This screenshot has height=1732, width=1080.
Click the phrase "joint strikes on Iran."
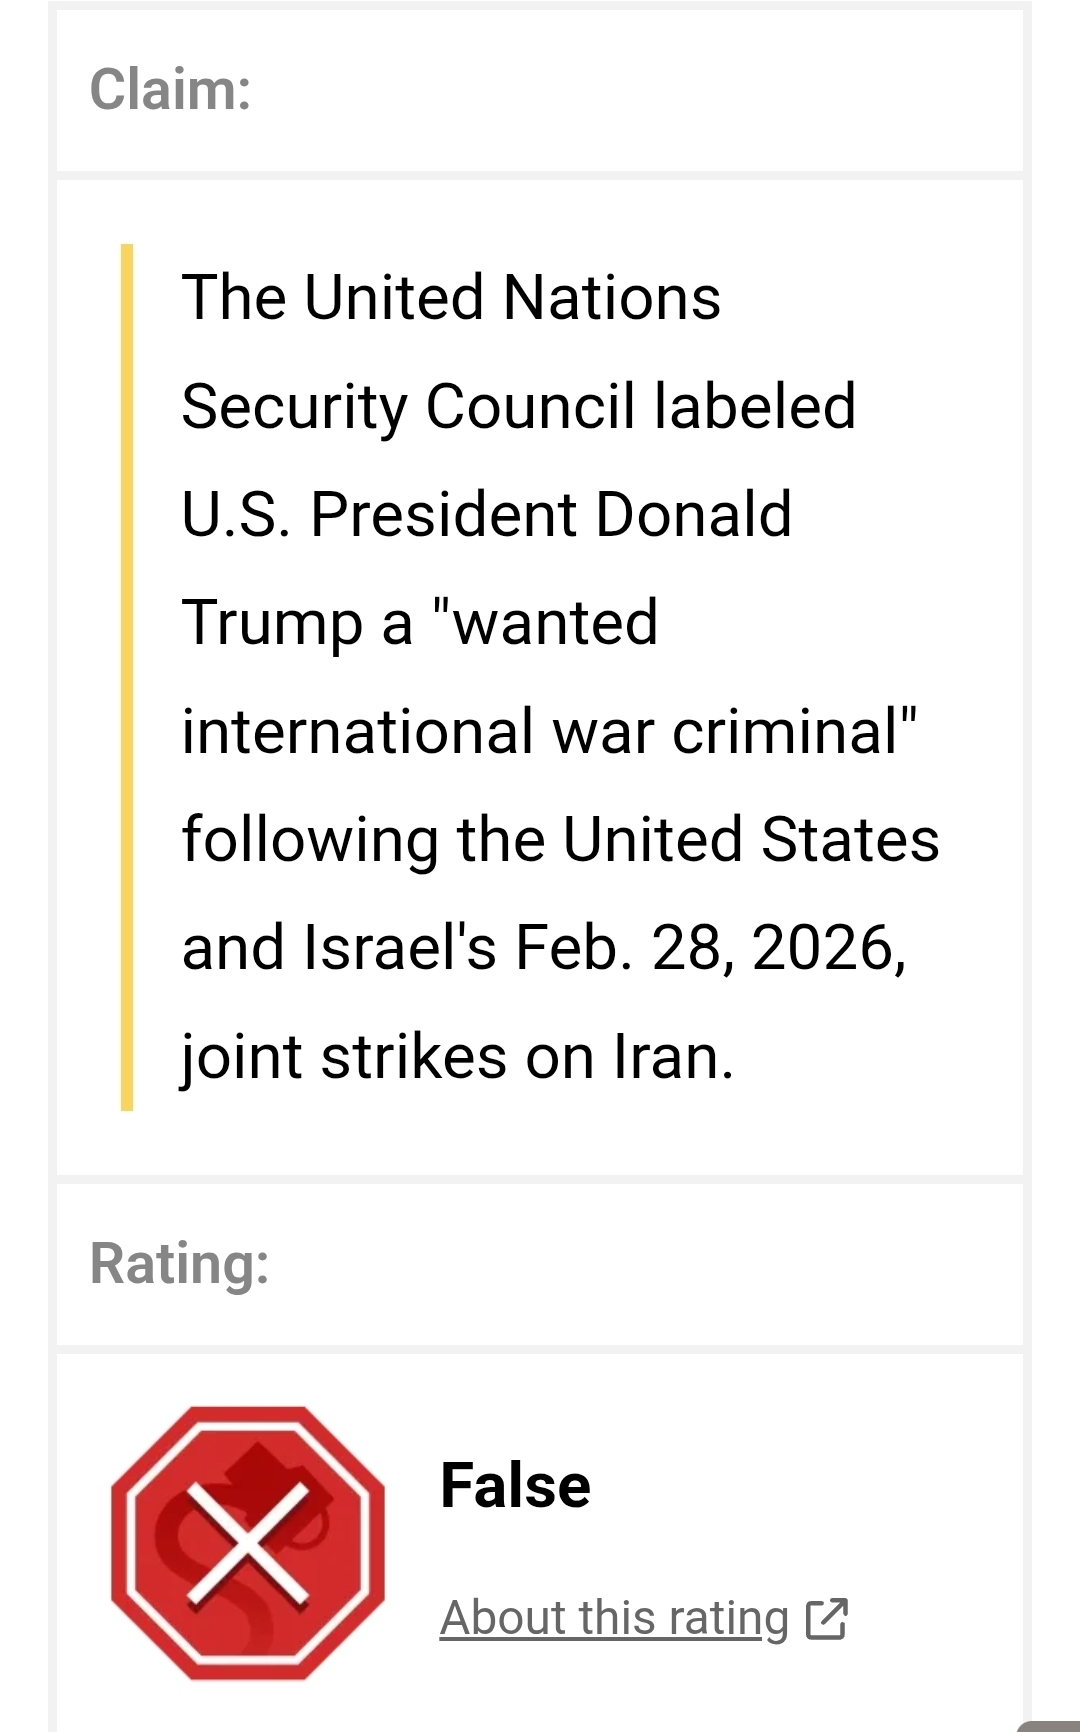pyautogui.click(x=457, y=1057)
